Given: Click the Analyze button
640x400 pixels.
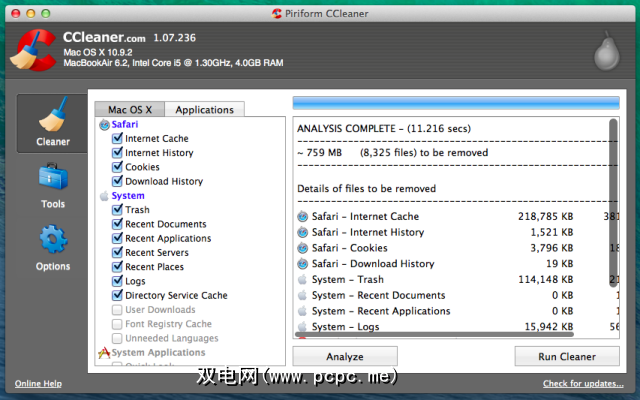Looking at the screenshot, I should click(345, 356).
